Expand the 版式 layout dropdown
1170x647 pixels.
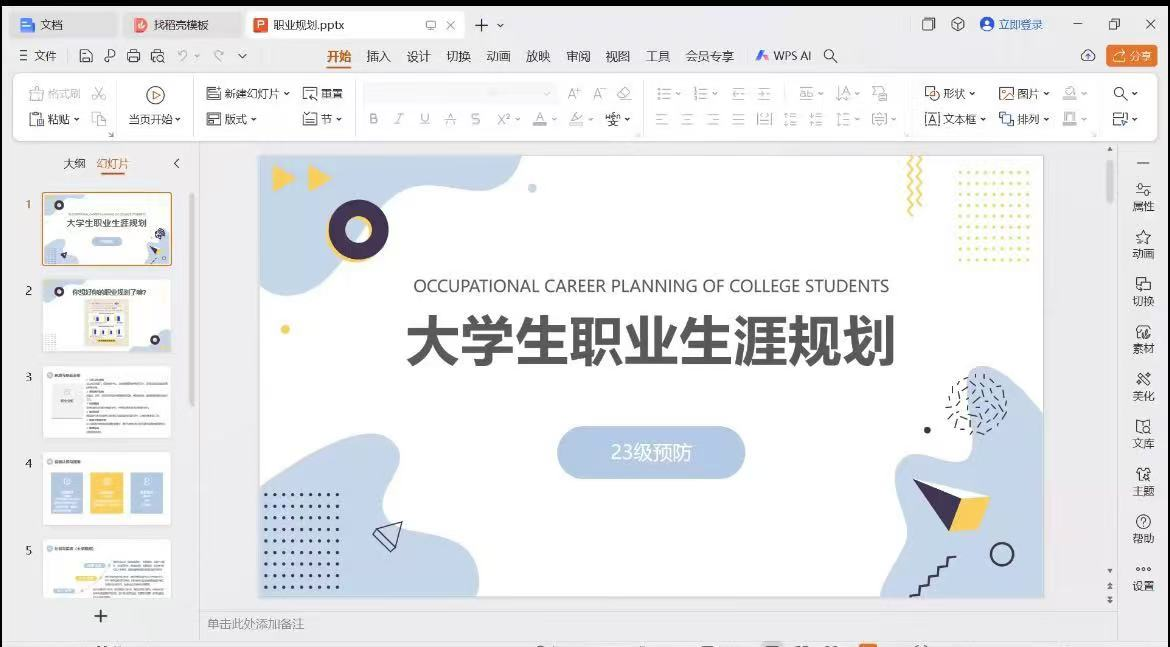[254, 119]
